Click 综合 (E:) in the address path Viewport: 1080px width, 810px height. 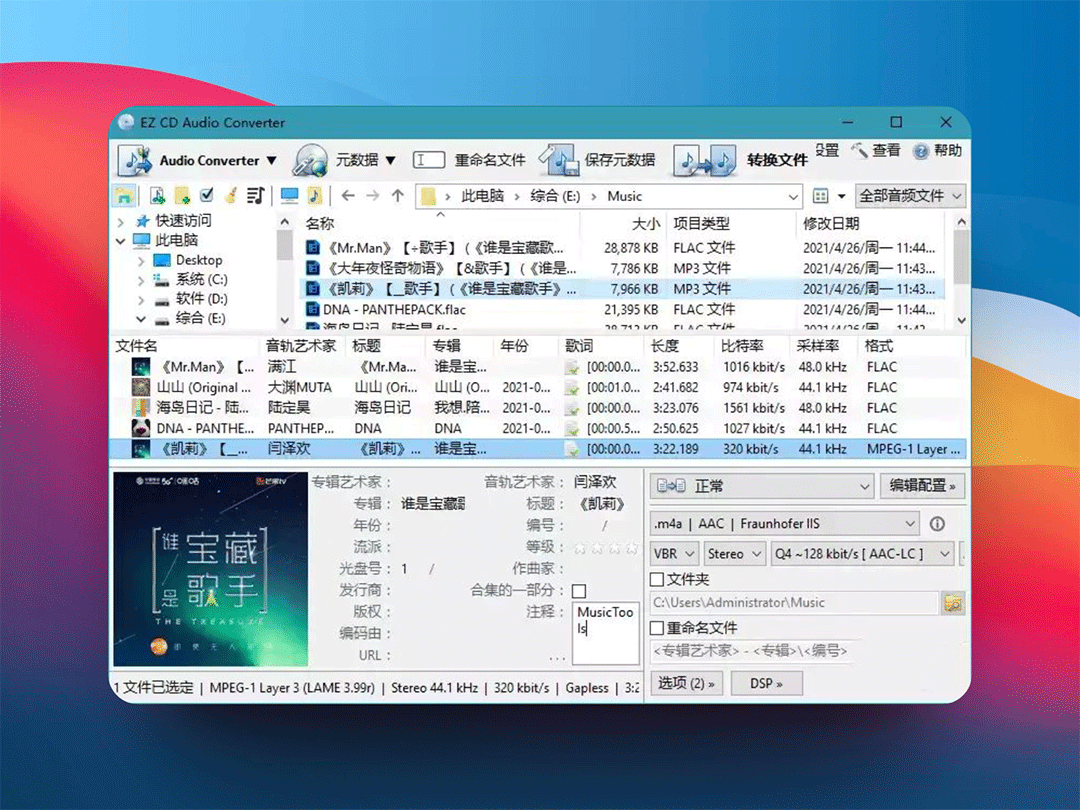pos(555,196)
